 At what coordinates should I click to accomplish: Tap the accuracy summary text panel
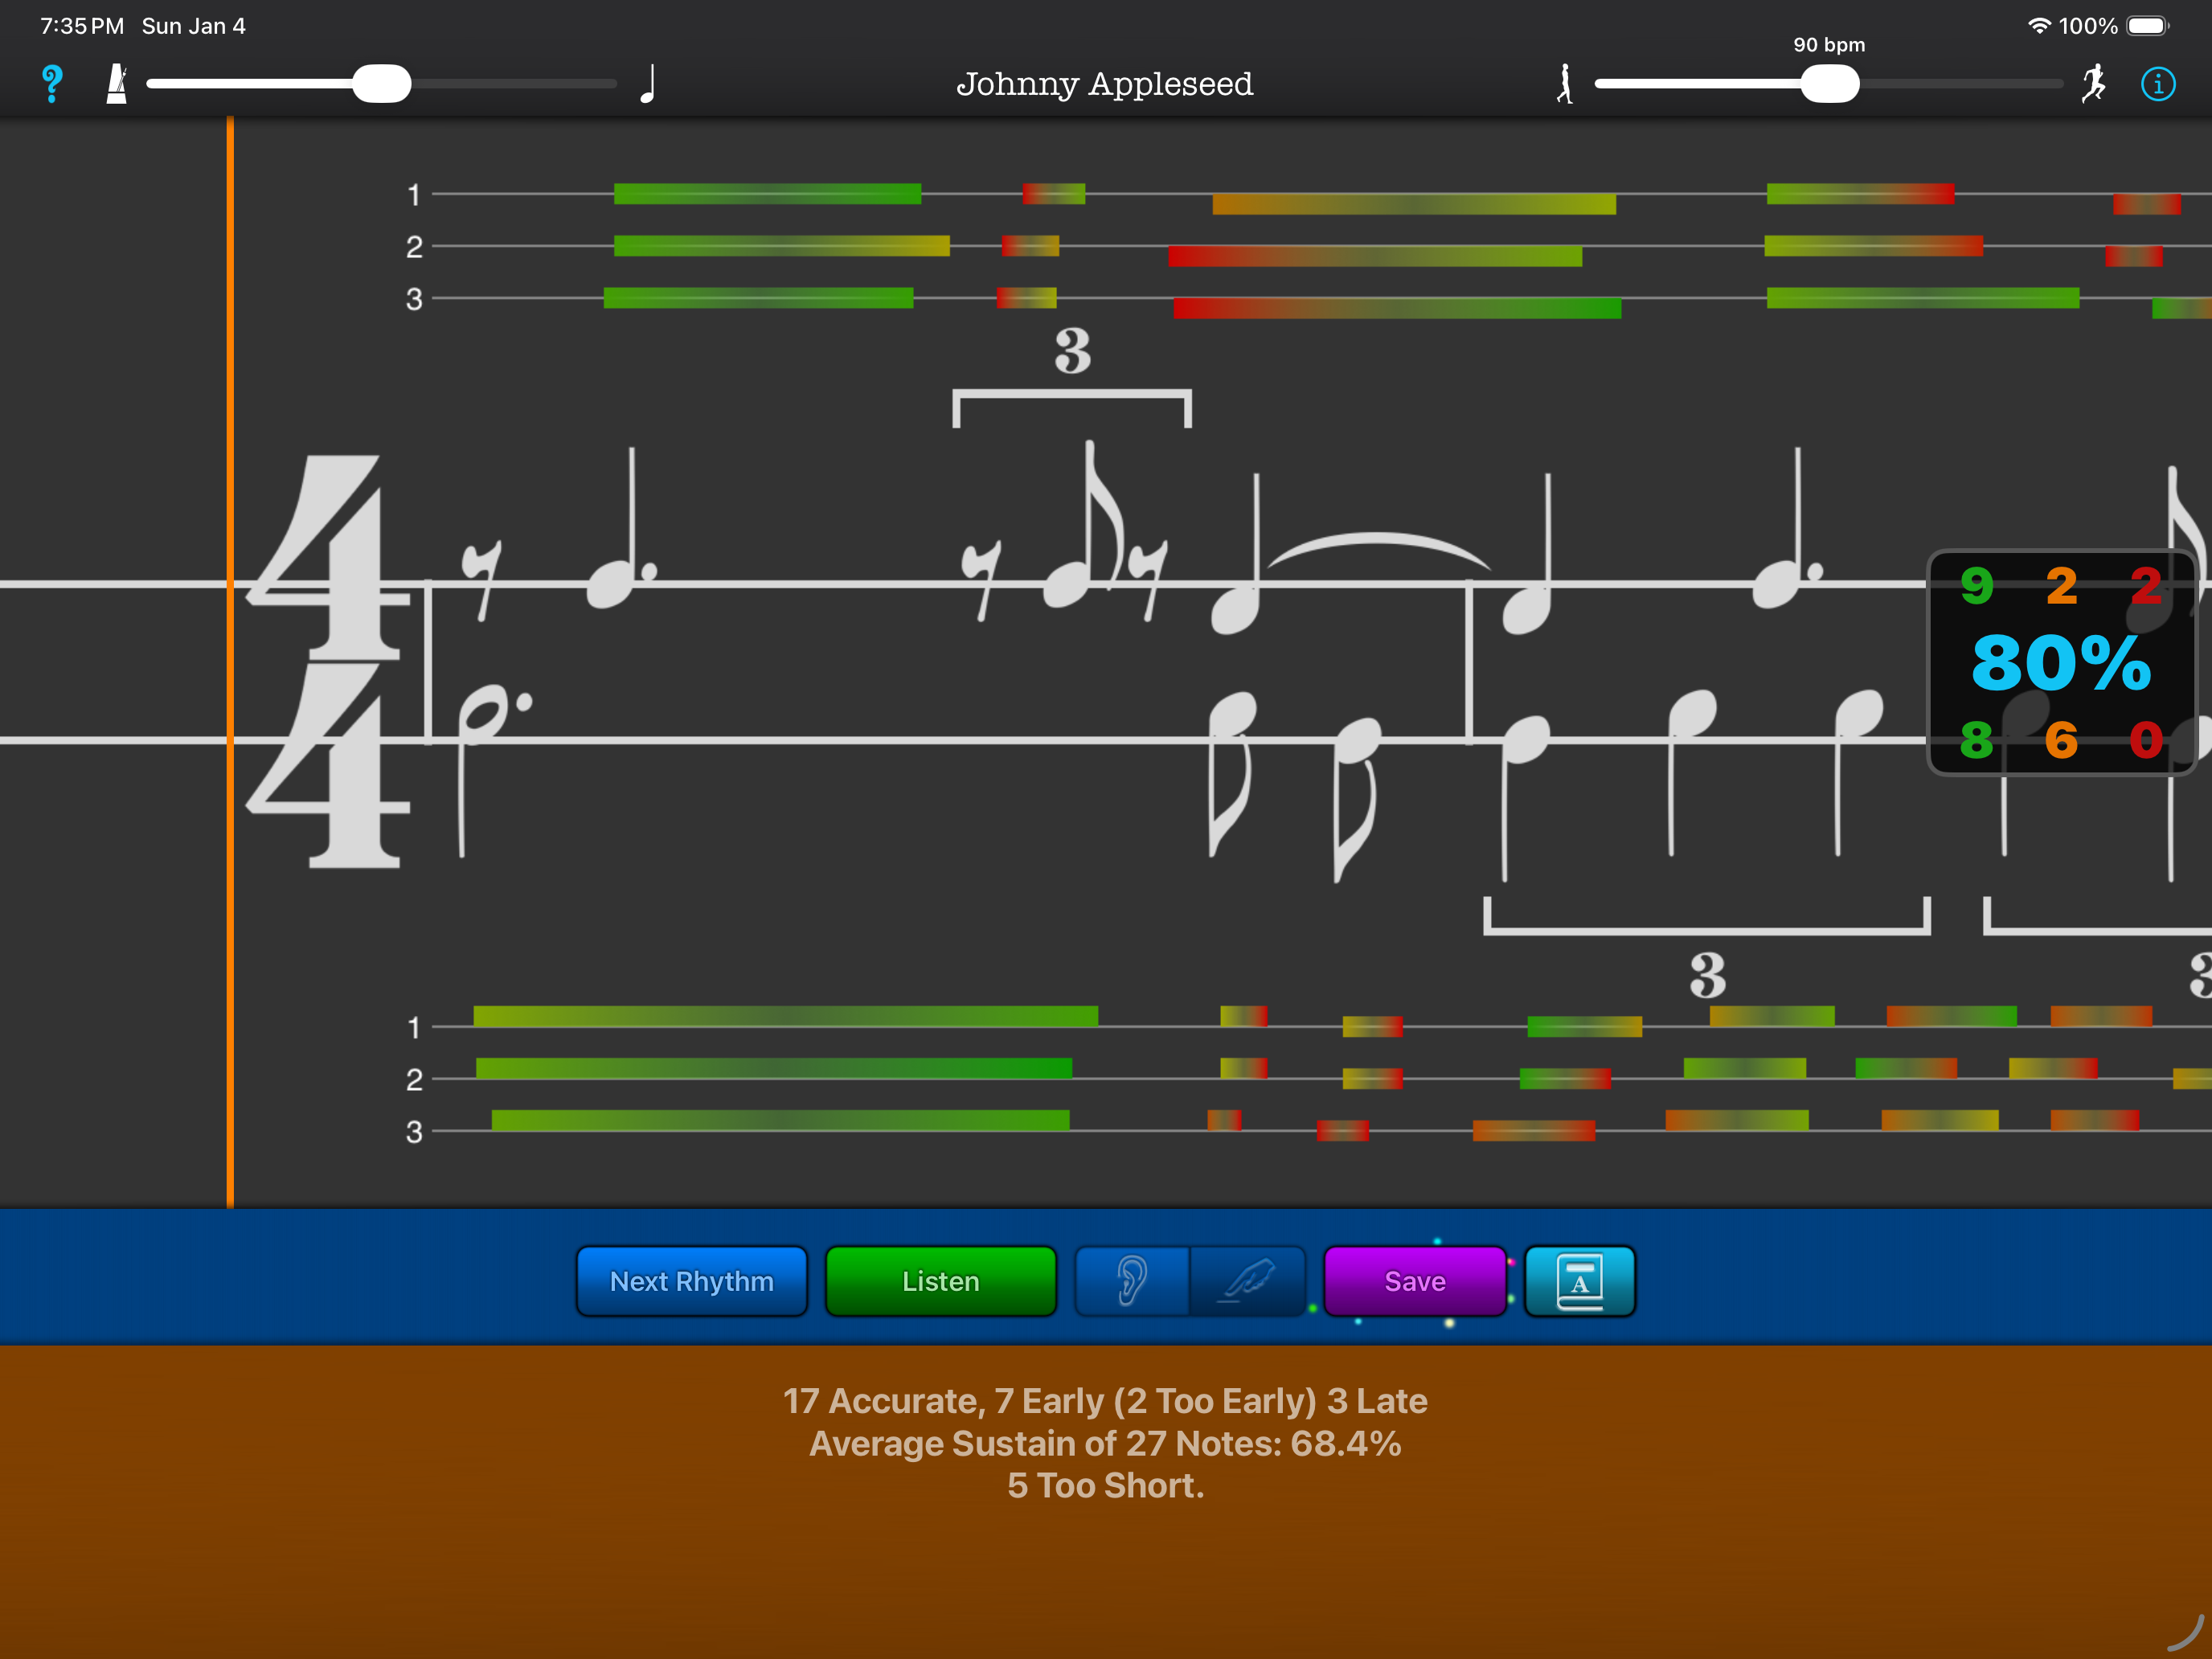pyautogui.click(x=1105, y=1443)
